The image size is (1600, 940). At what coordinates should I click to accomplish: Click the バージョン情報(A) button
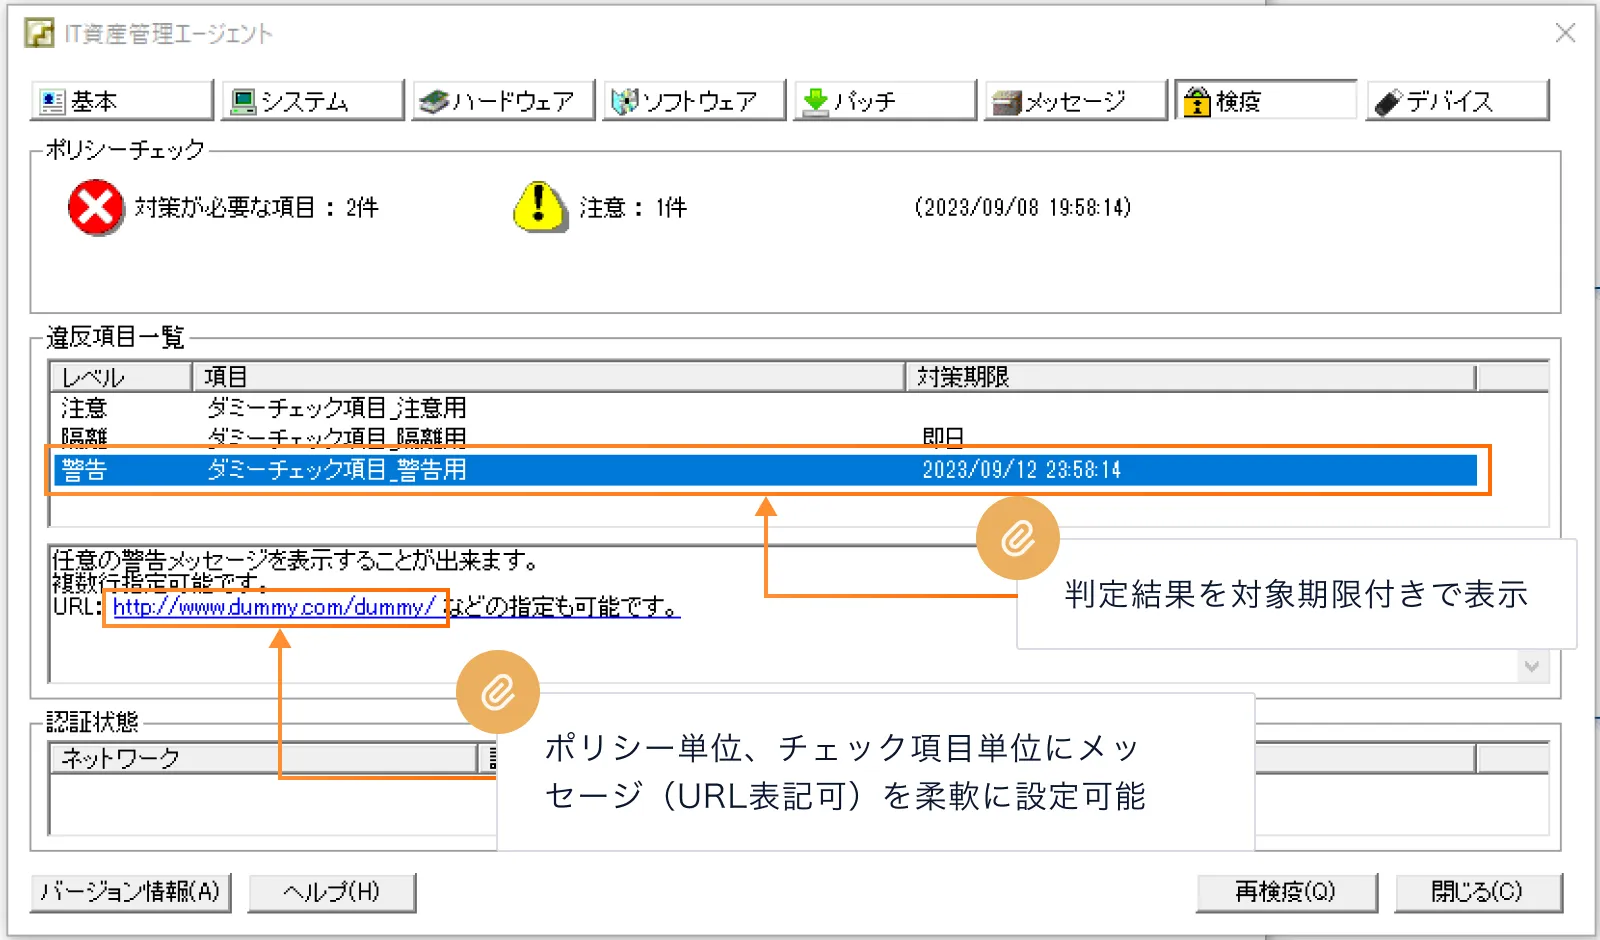click(131, 892)
